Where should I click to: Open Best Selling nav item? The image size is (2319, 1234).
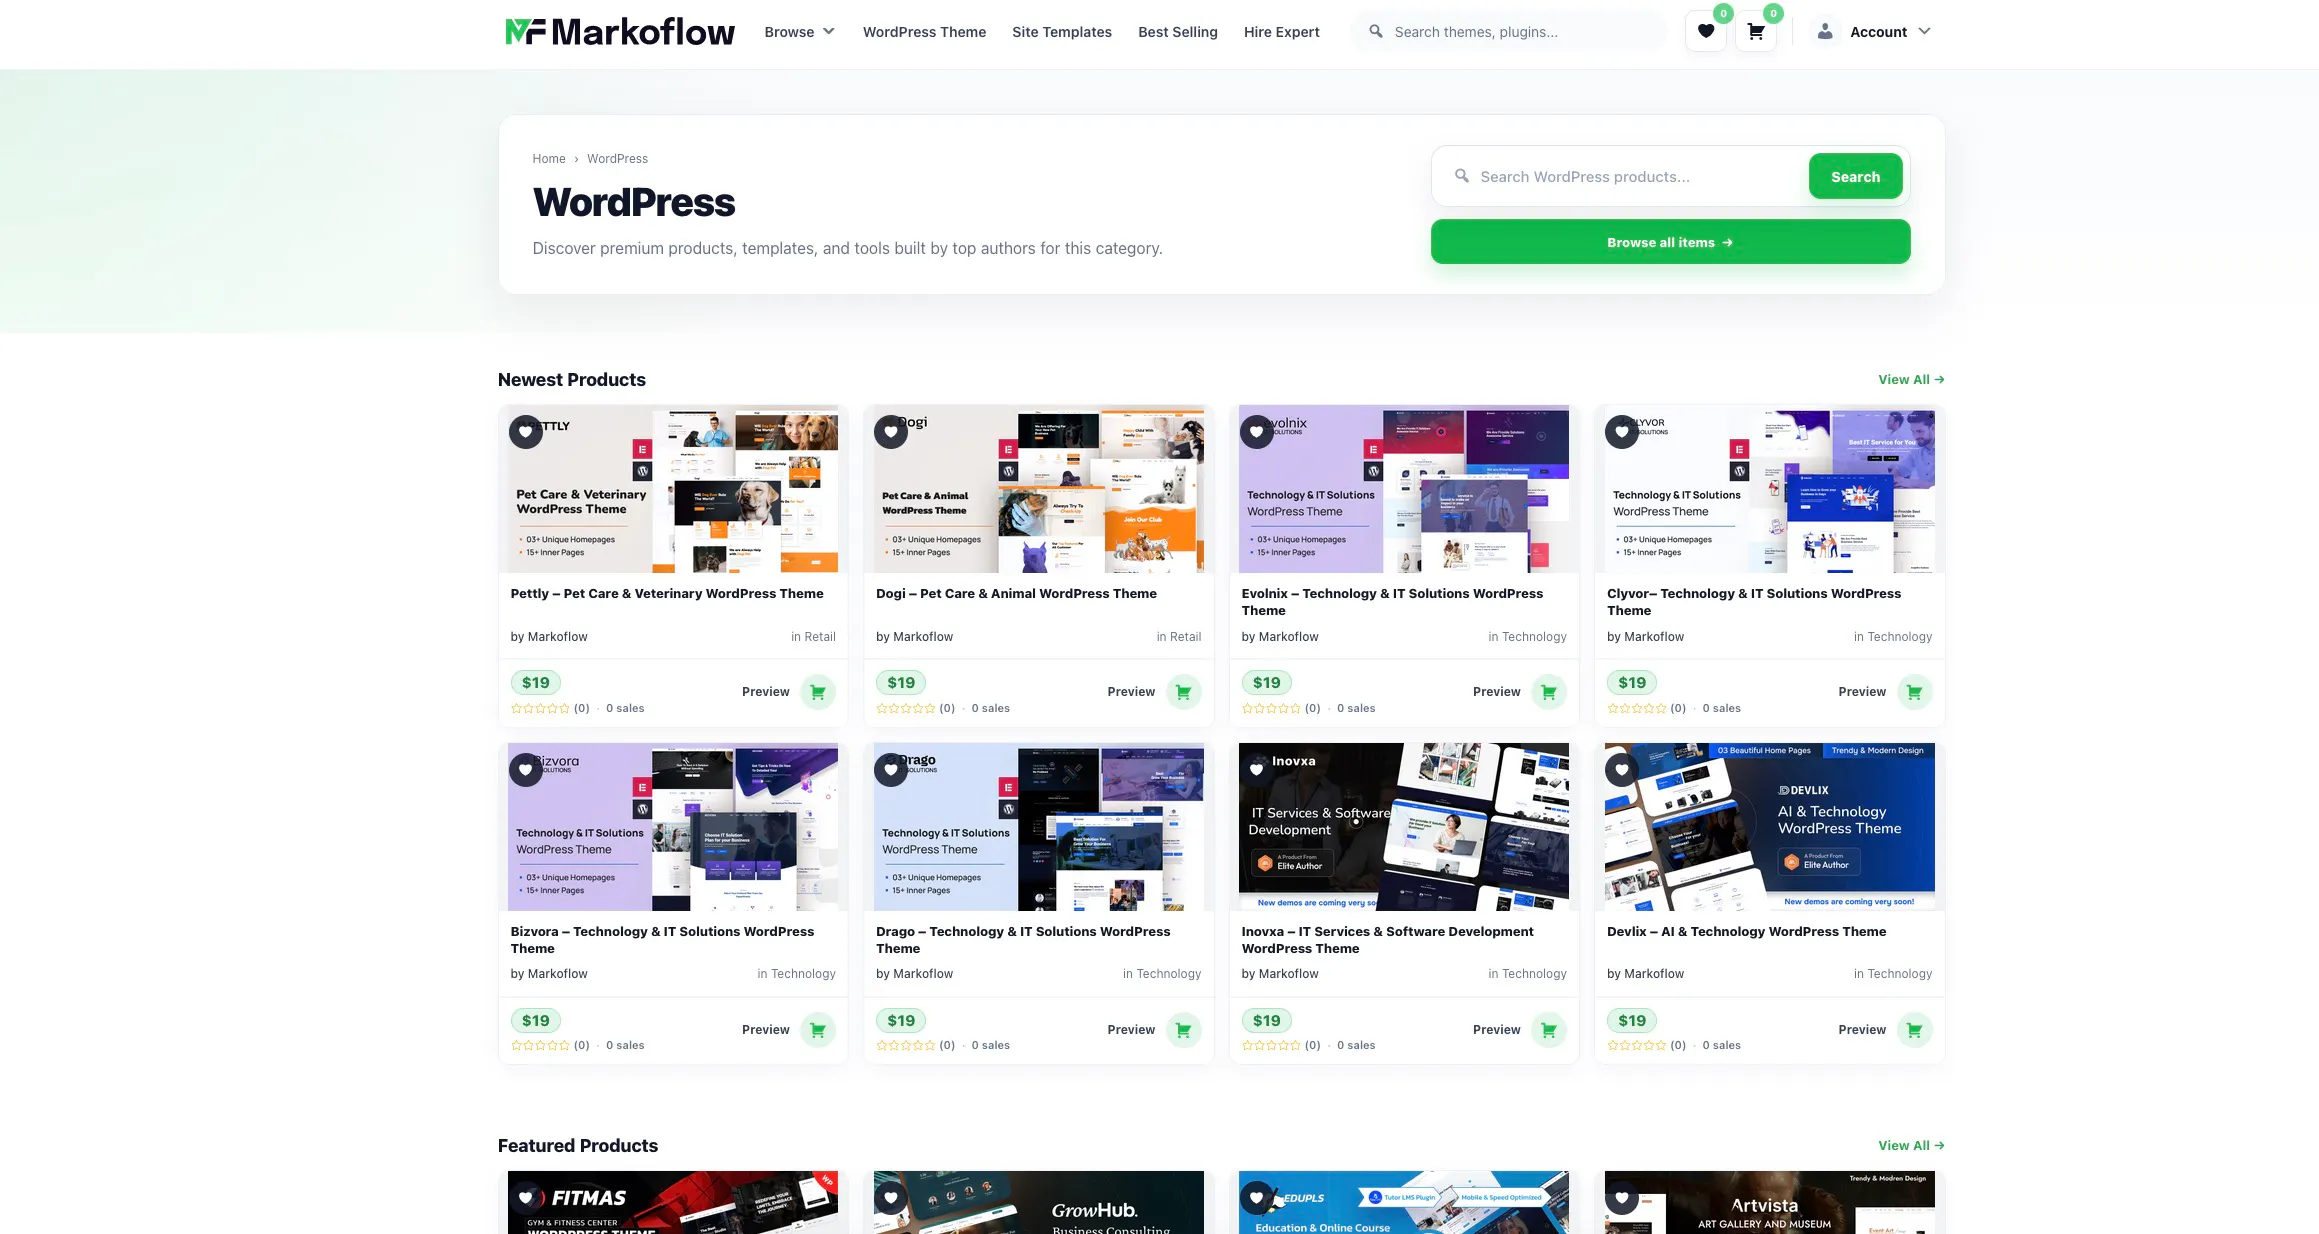point(1178,32)
